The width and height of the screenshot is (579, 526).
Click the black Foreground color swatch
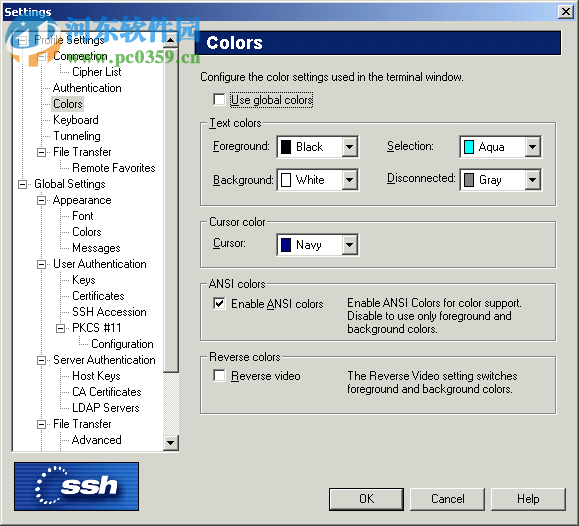point(286,147)
